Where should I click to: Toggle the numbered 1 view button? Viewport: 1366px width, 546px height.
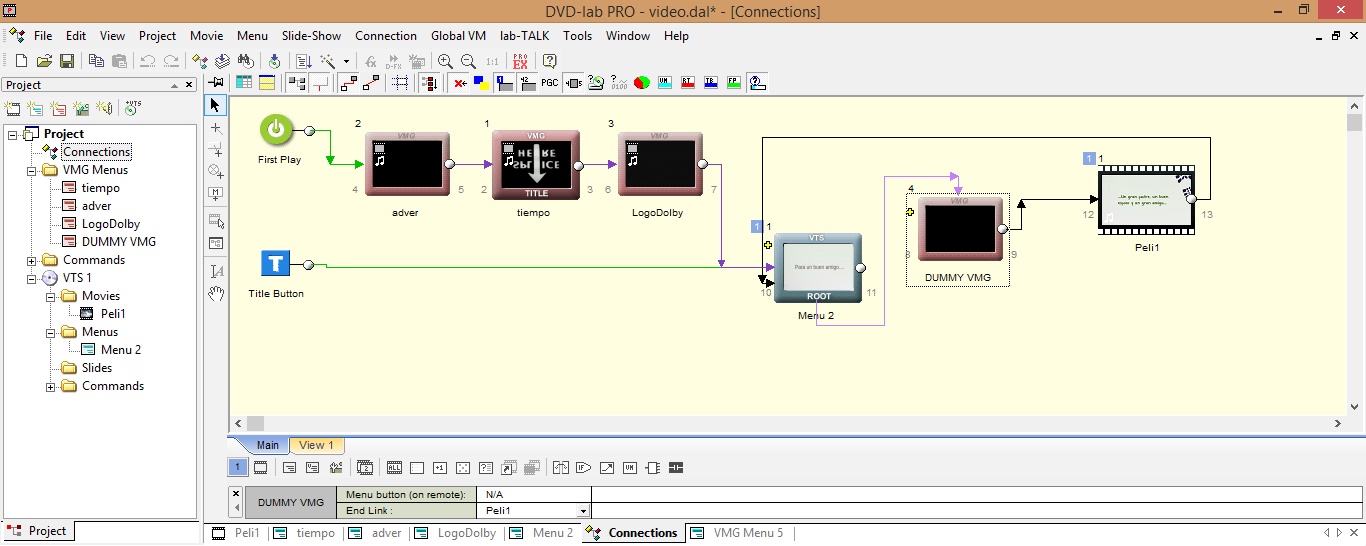pos(238,467)
